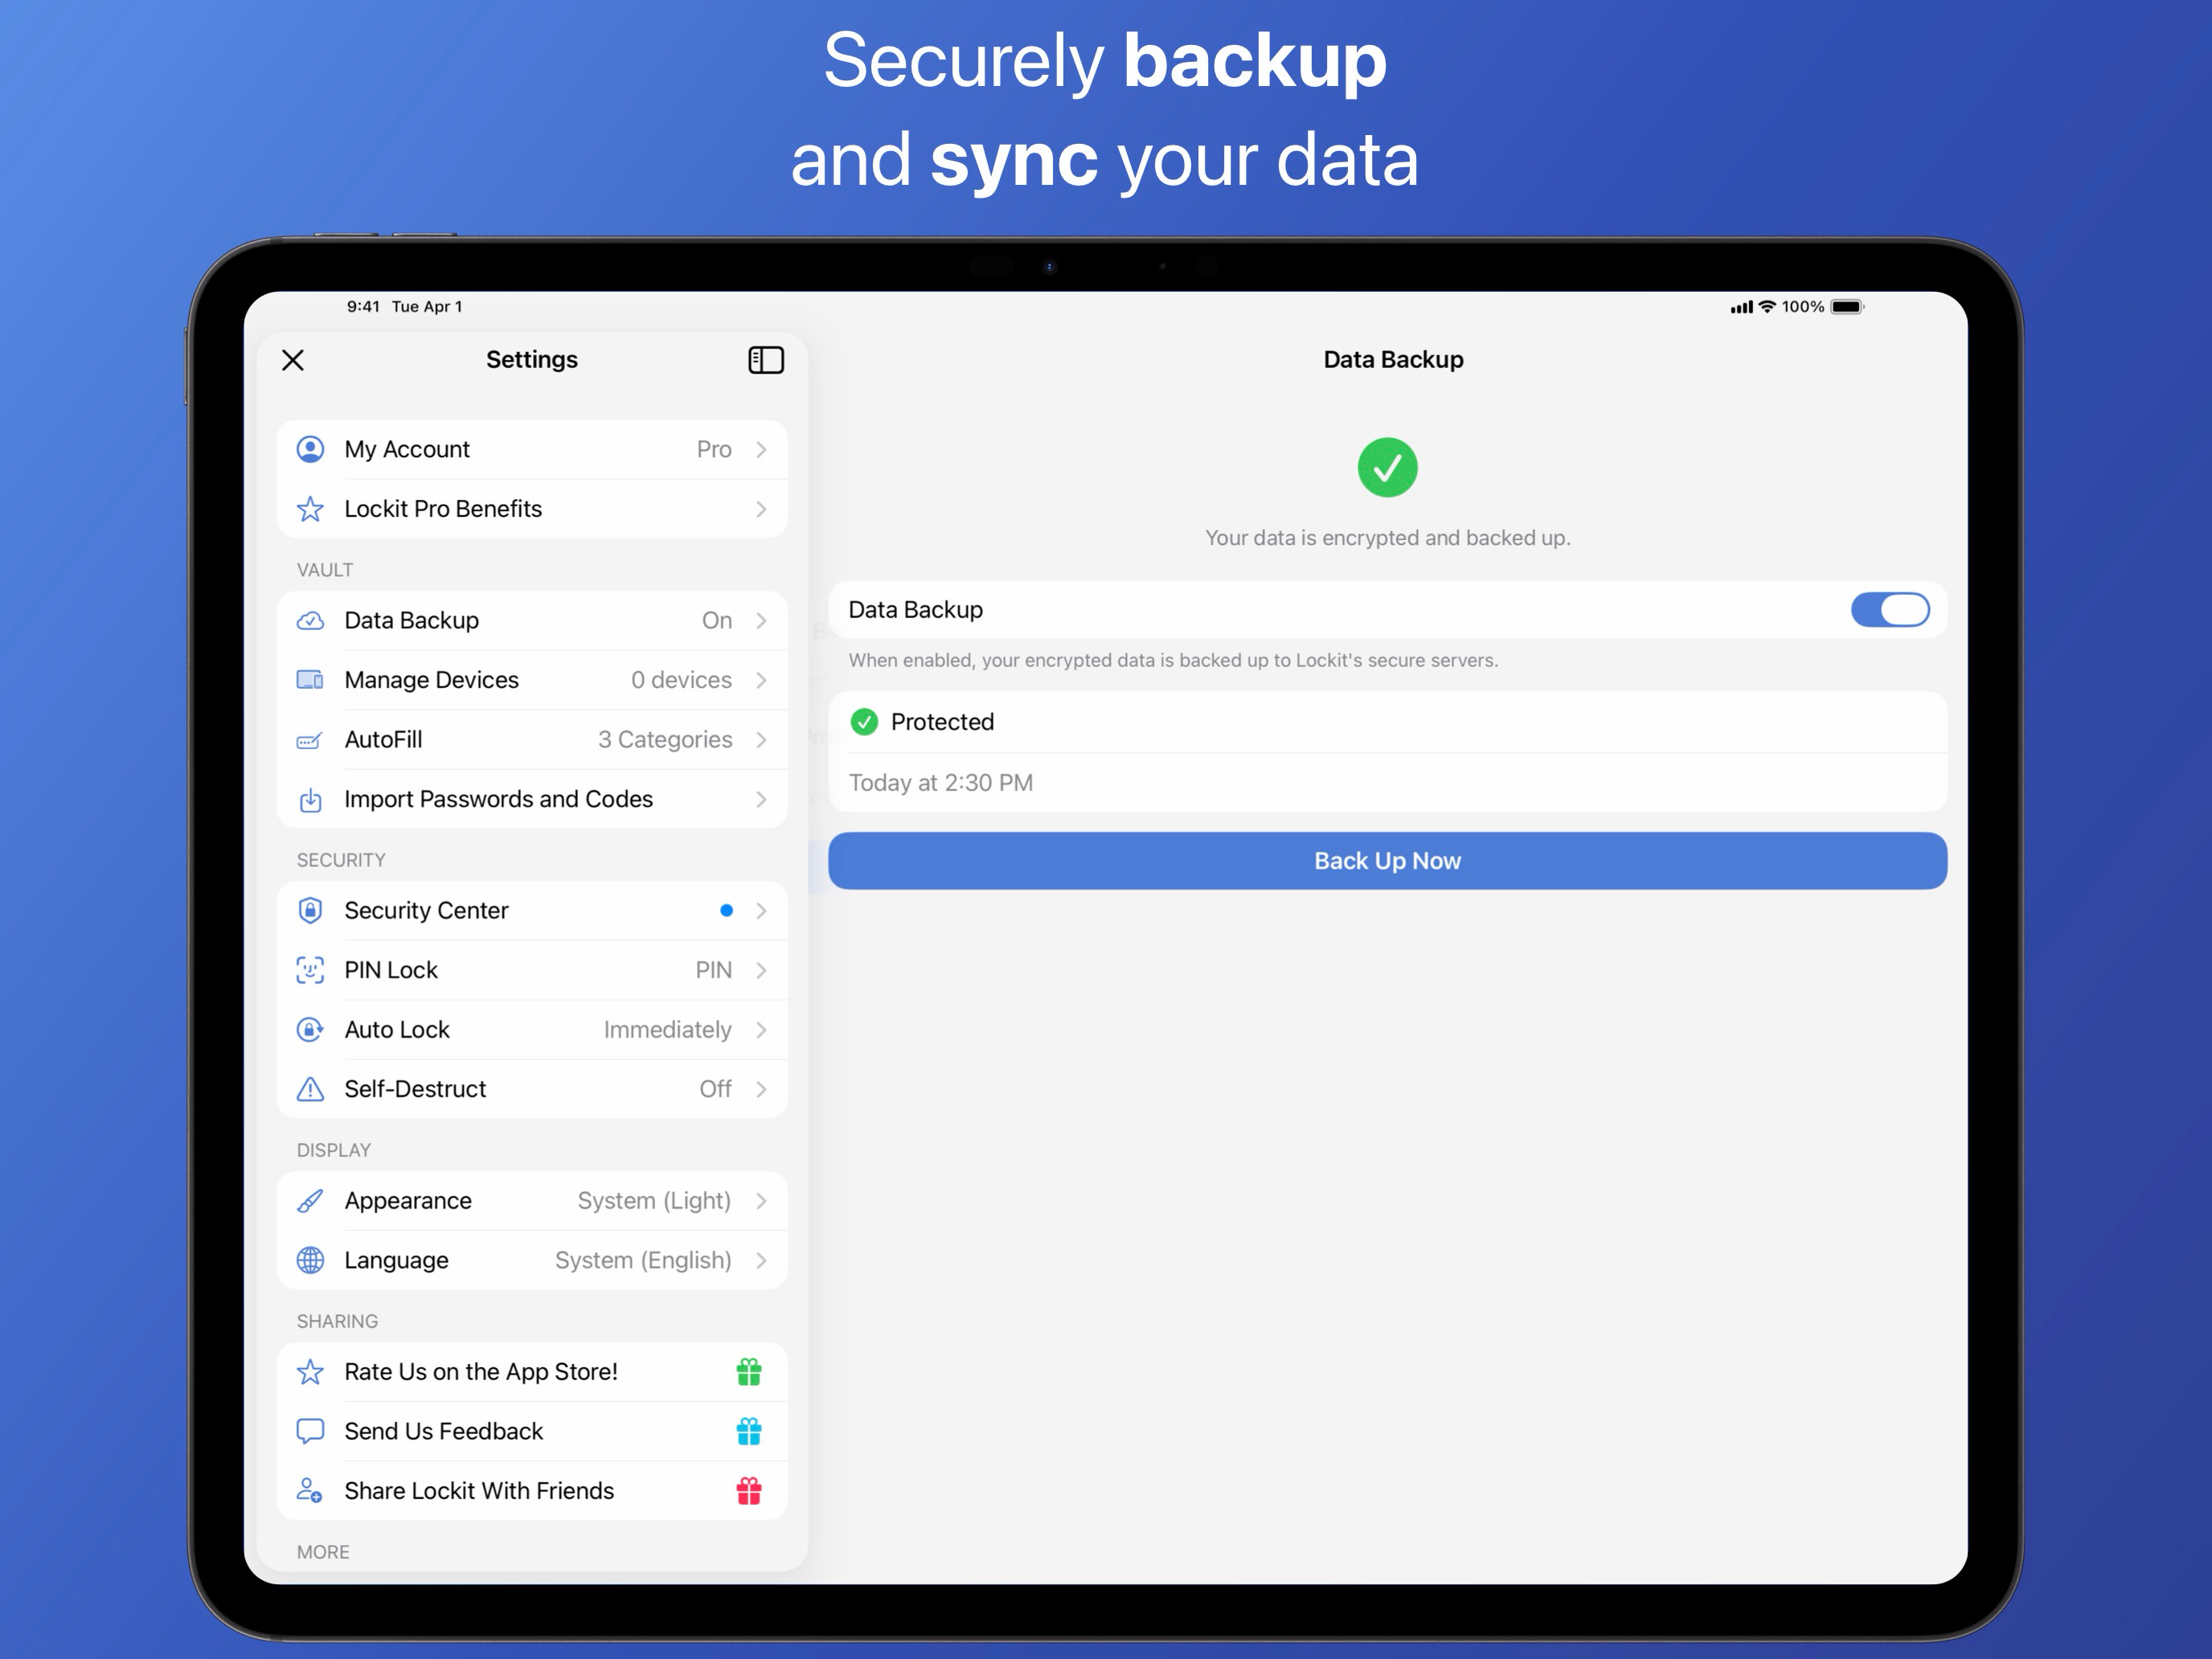This screenshot has width=2212, height=1659.
Task: Click the Security Center shield icon
Action: [310, 910]
